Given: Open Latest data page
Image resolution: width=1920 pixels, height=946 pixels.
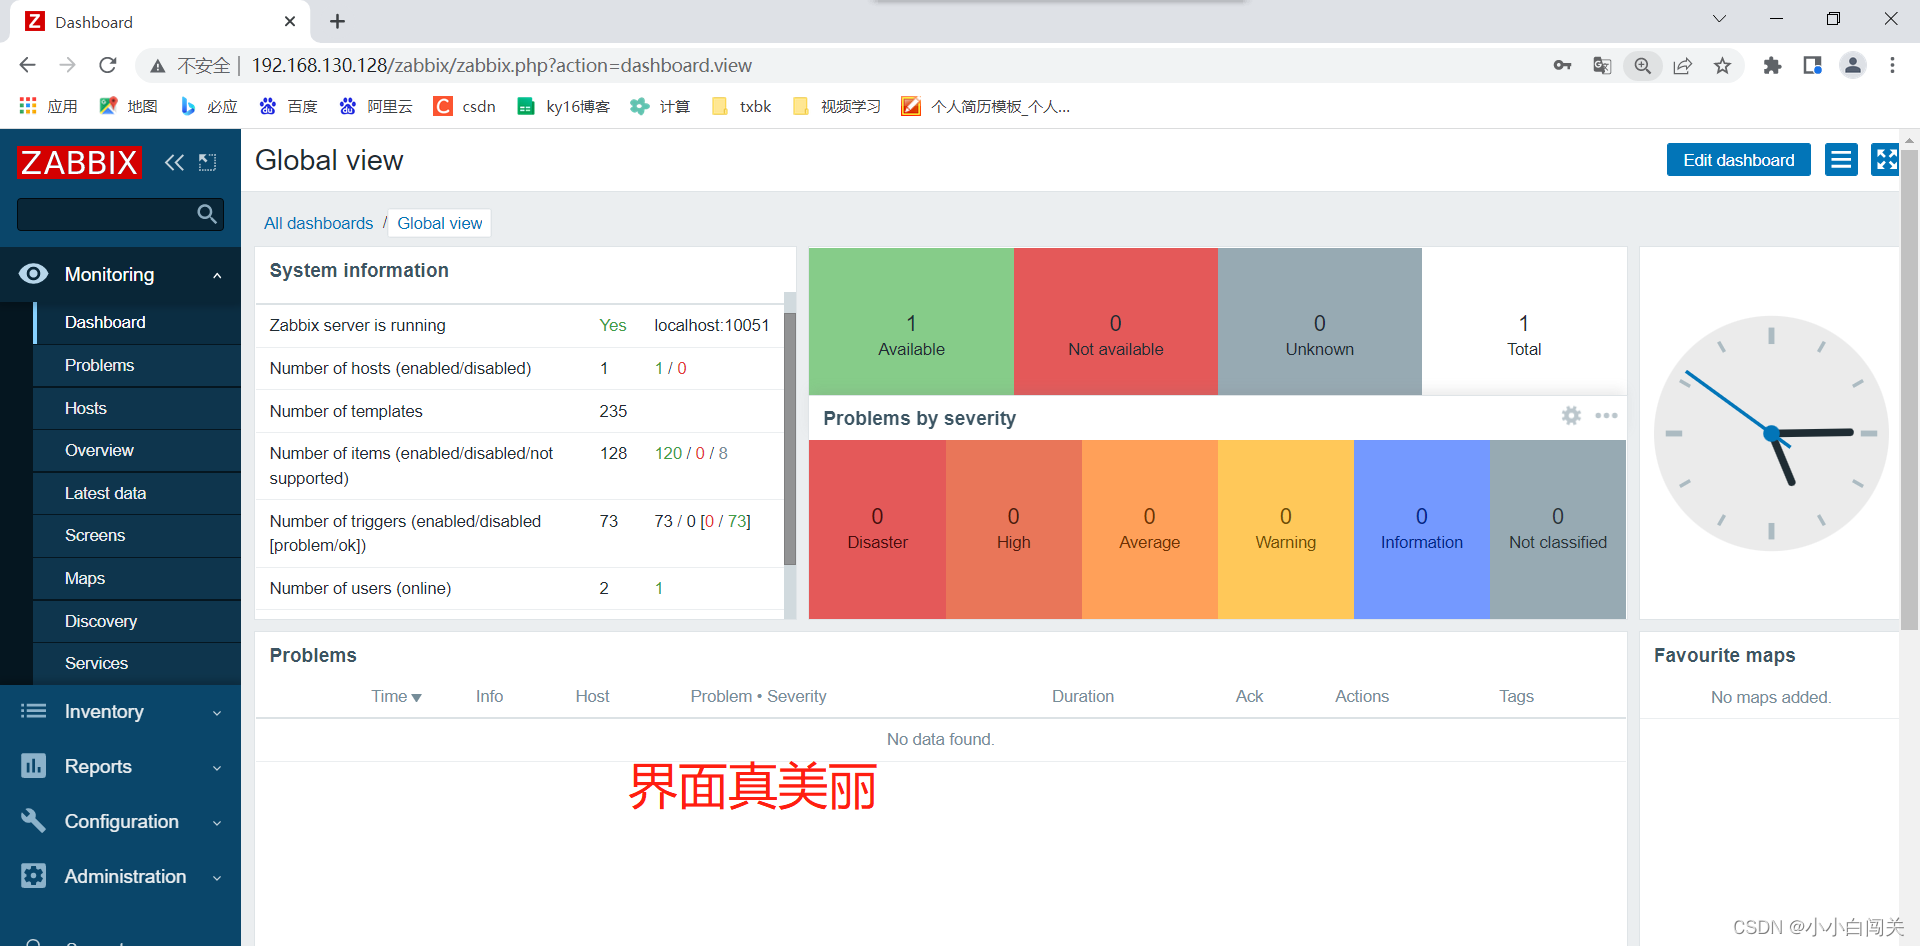Looking at the screenshot, I should 137,493.
